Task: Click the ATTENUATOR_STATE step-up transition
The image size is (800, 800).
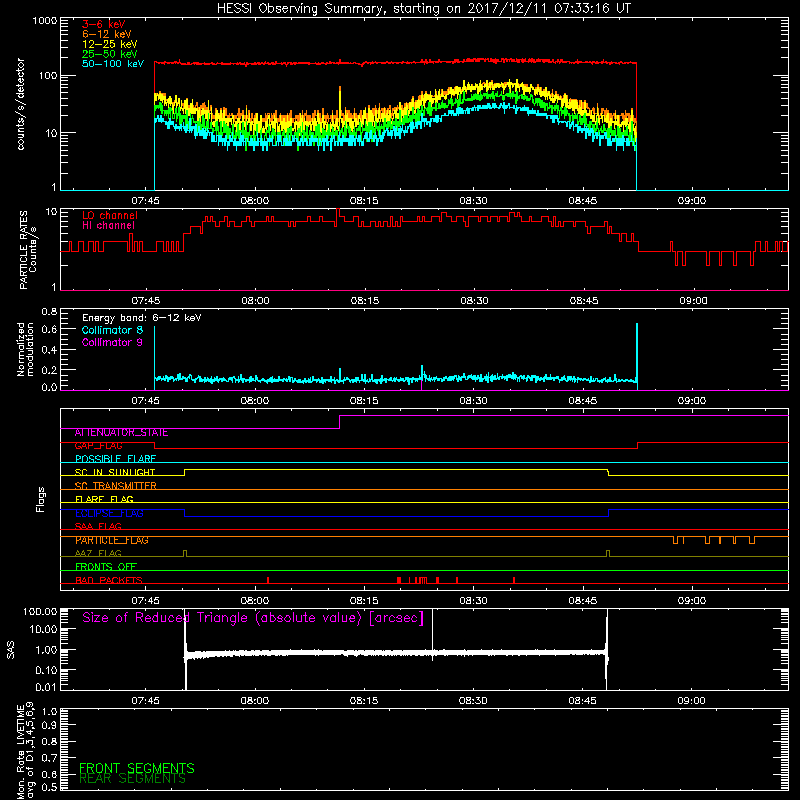Action: (340, 422)
